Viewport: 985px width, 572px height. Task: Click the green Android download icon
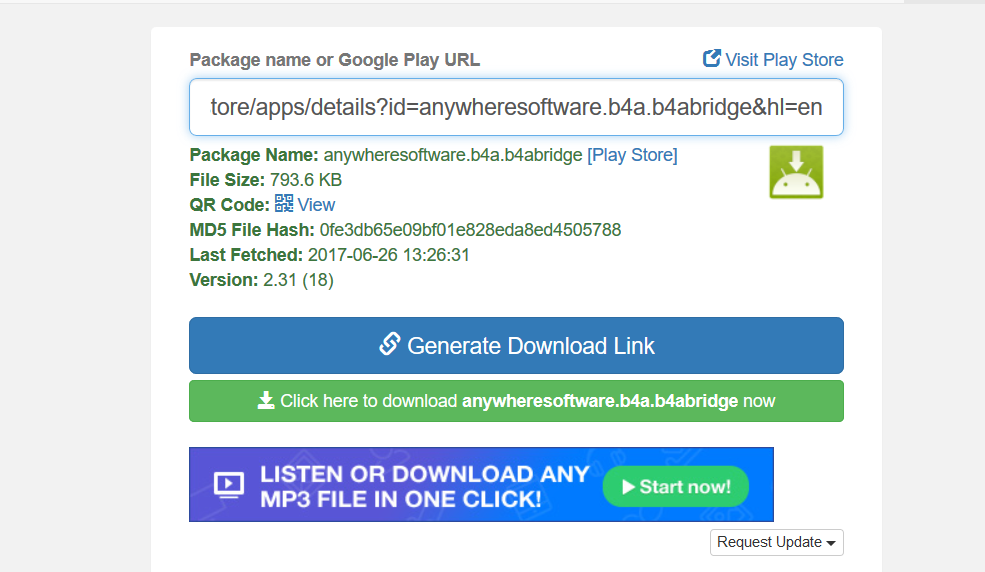click(796, 172)
